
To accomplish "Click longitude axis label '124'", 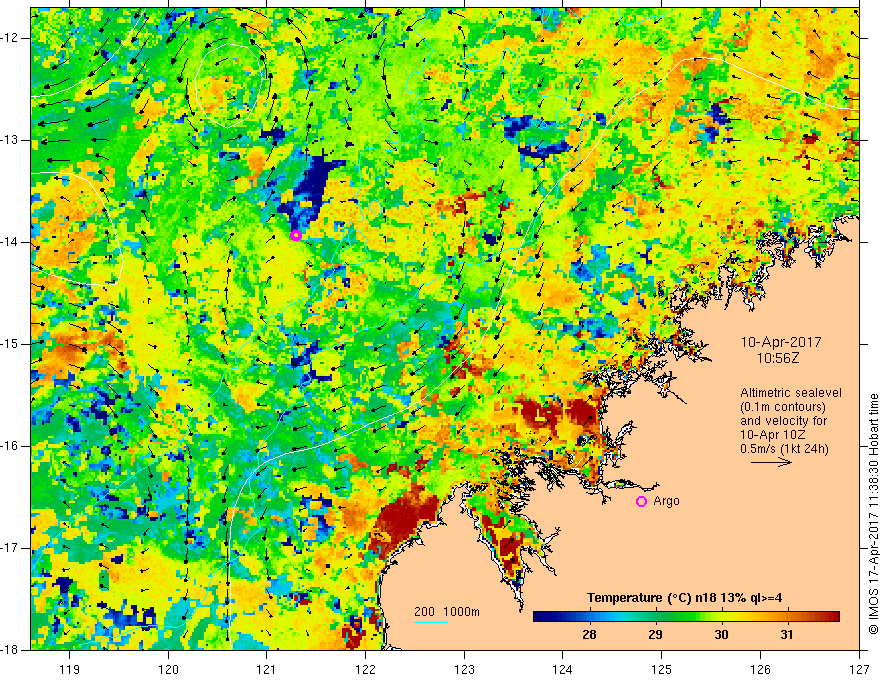I will [562, 669].
